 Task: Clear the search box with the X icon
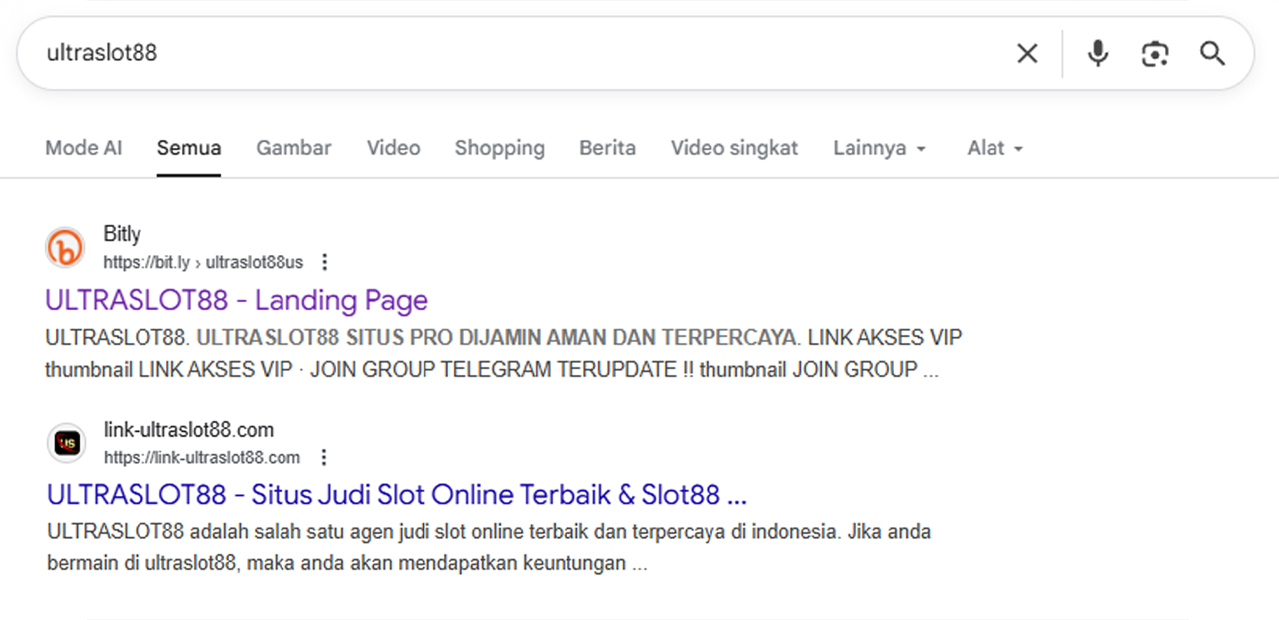pos(1027,53)
